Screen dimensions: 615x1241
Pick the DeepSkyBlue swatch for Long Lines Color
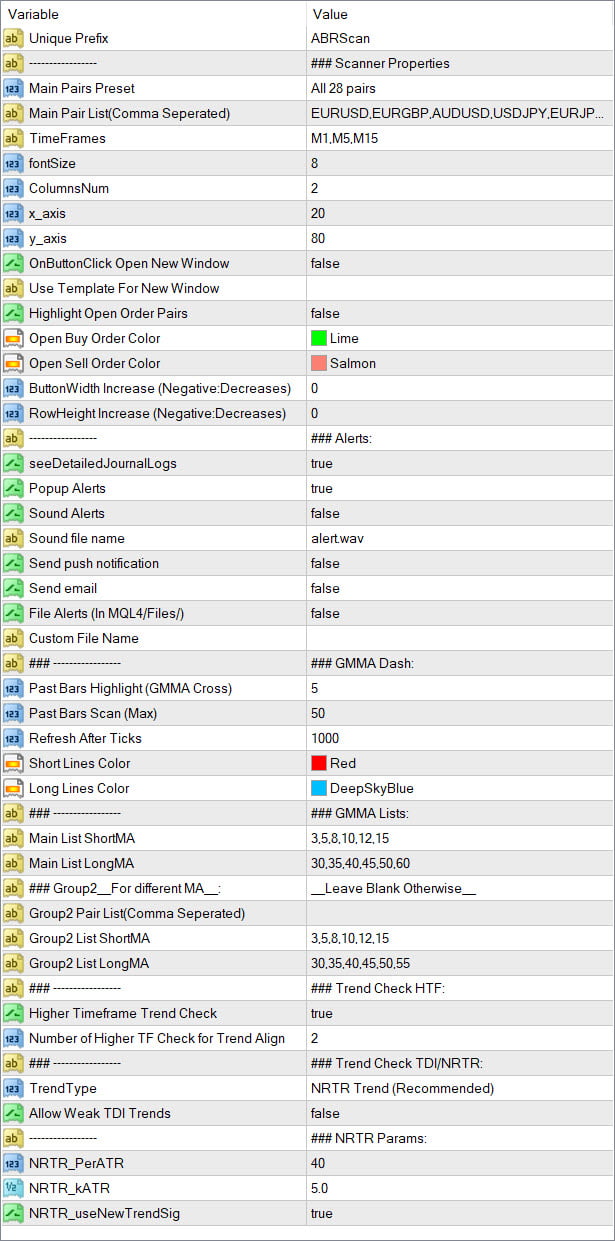pyautogui.click(x=319, y=788)
